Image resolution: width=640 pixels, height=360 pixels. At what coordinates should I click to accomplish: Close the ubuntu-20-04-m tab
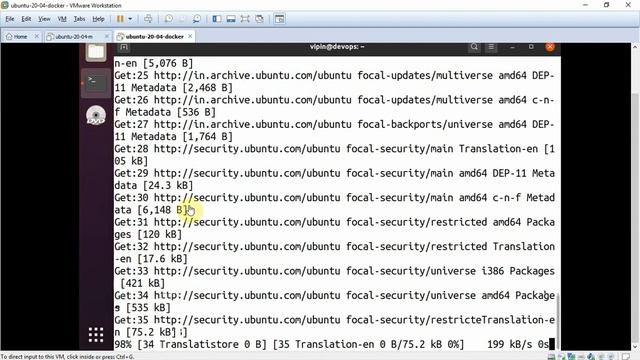(x=107, y=36)
